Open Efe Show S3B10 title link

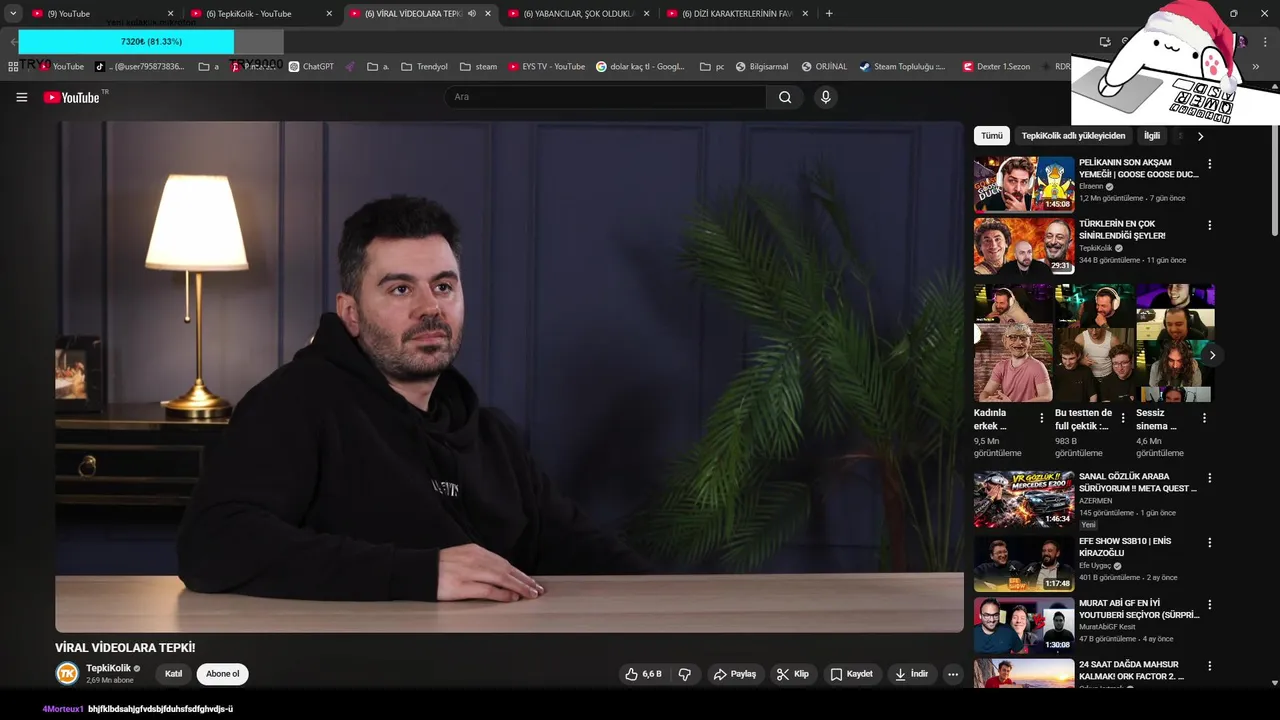tap(1125, 547)
